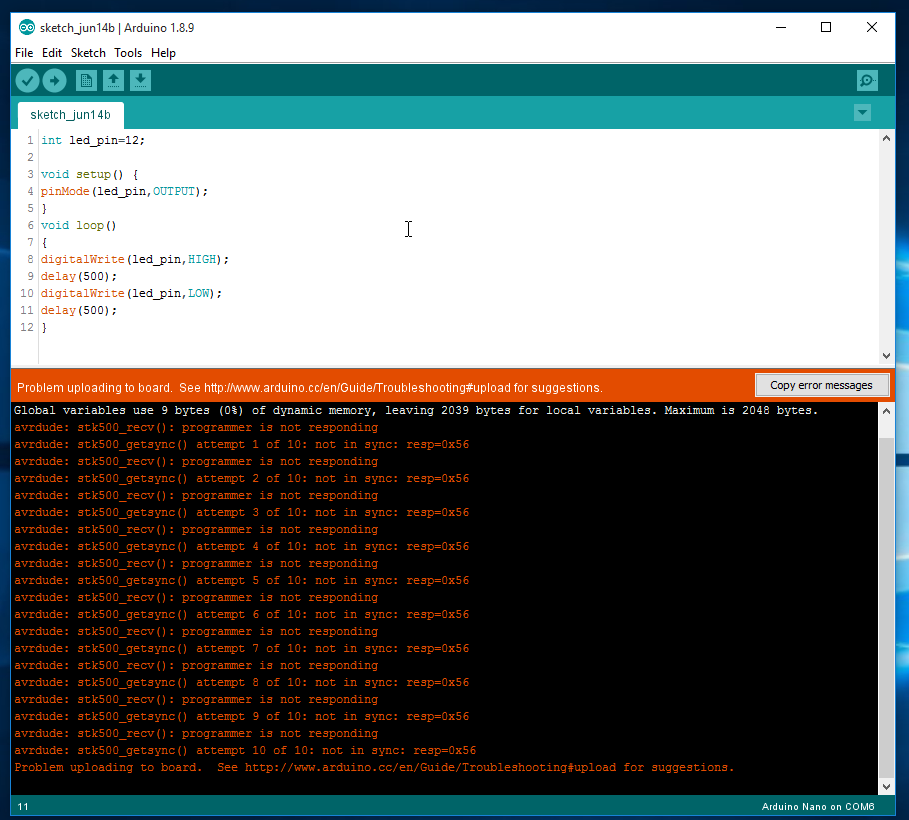Viewport: 909px width, 820px height.
Task: Click editor scrollbar down arrow
Action: [x=886, y=355]
